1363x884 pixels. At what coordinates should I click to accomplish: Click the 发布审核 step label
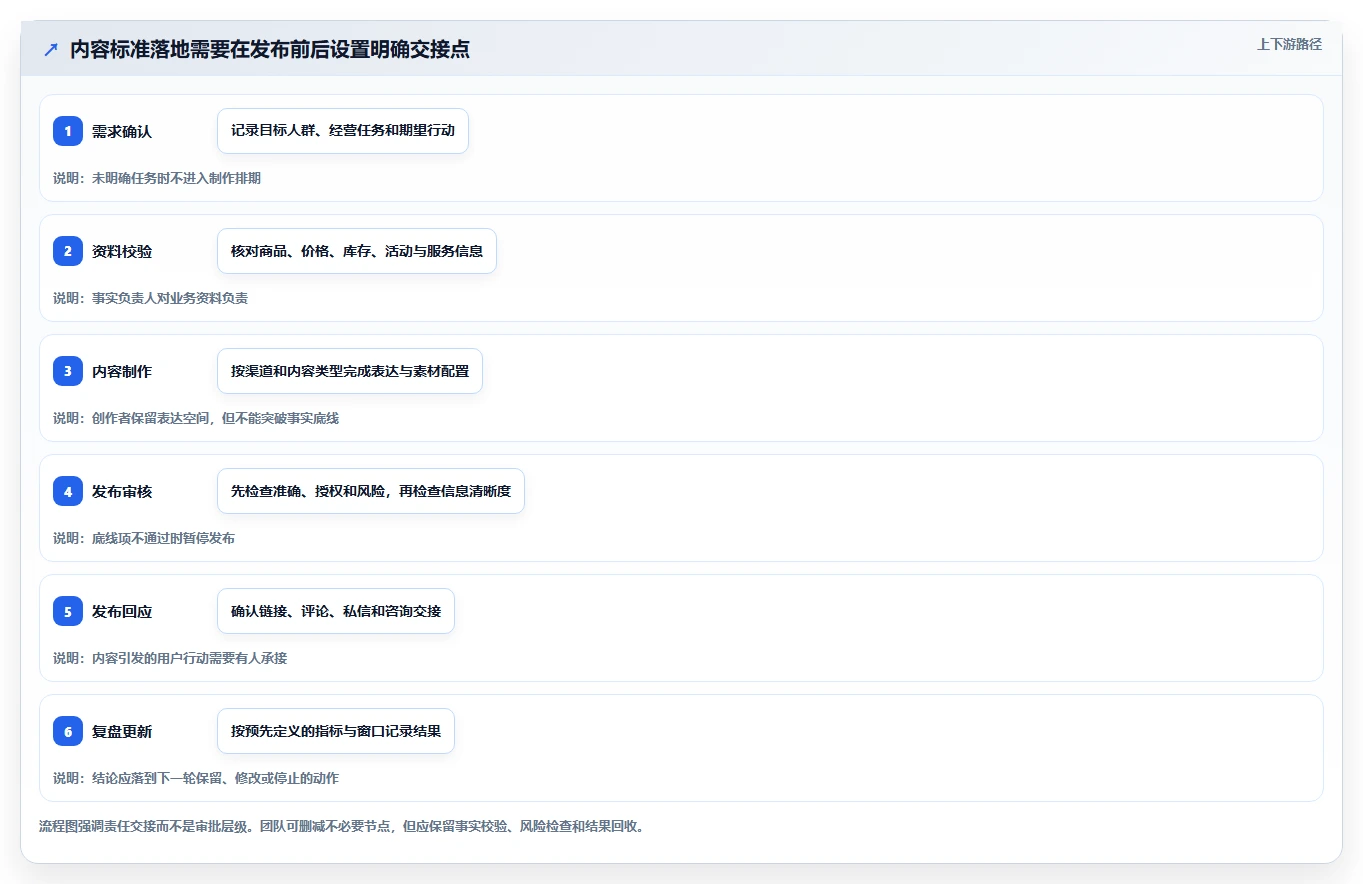tap(122, 491)
